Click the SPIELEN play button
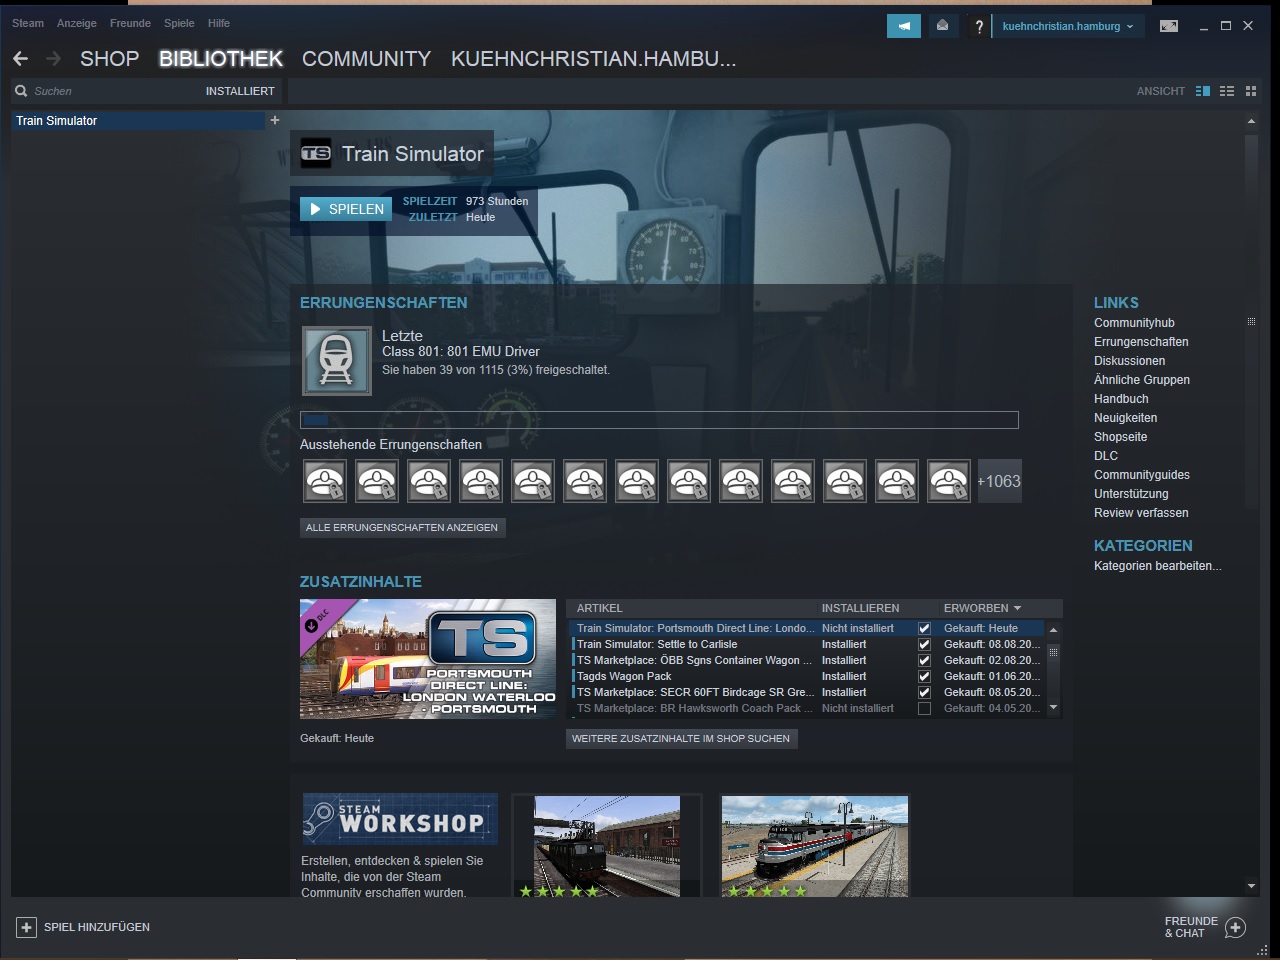Image resolution: width=1280 pixels, height=960 pixels. tap(346, 209)
